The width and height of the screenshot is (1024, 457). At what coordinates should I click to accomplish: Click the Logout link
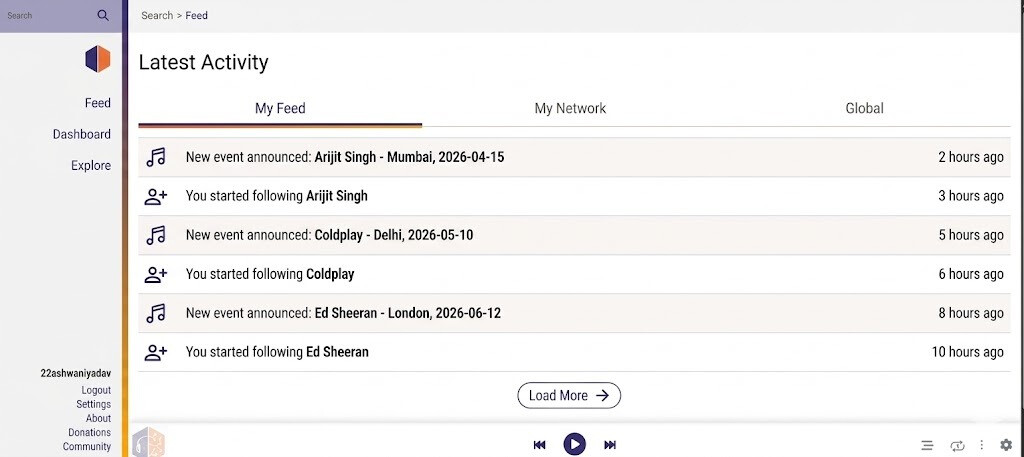point(96,390)
